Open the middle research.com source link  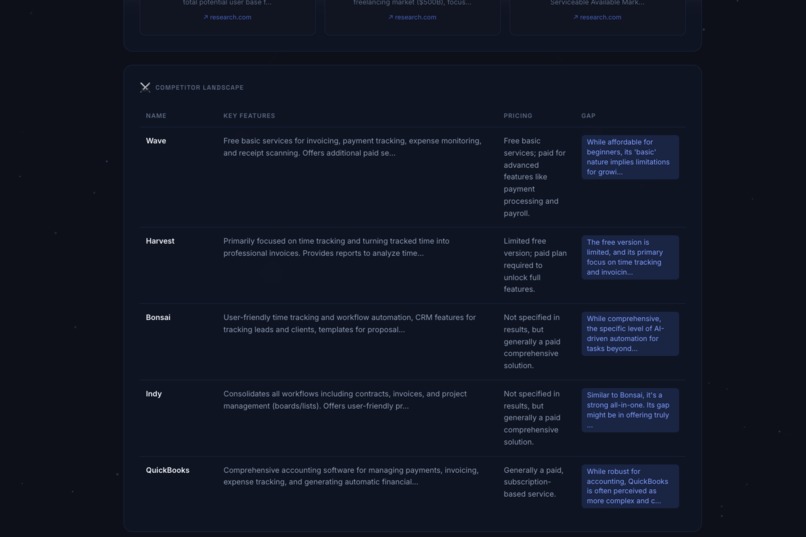412,17
